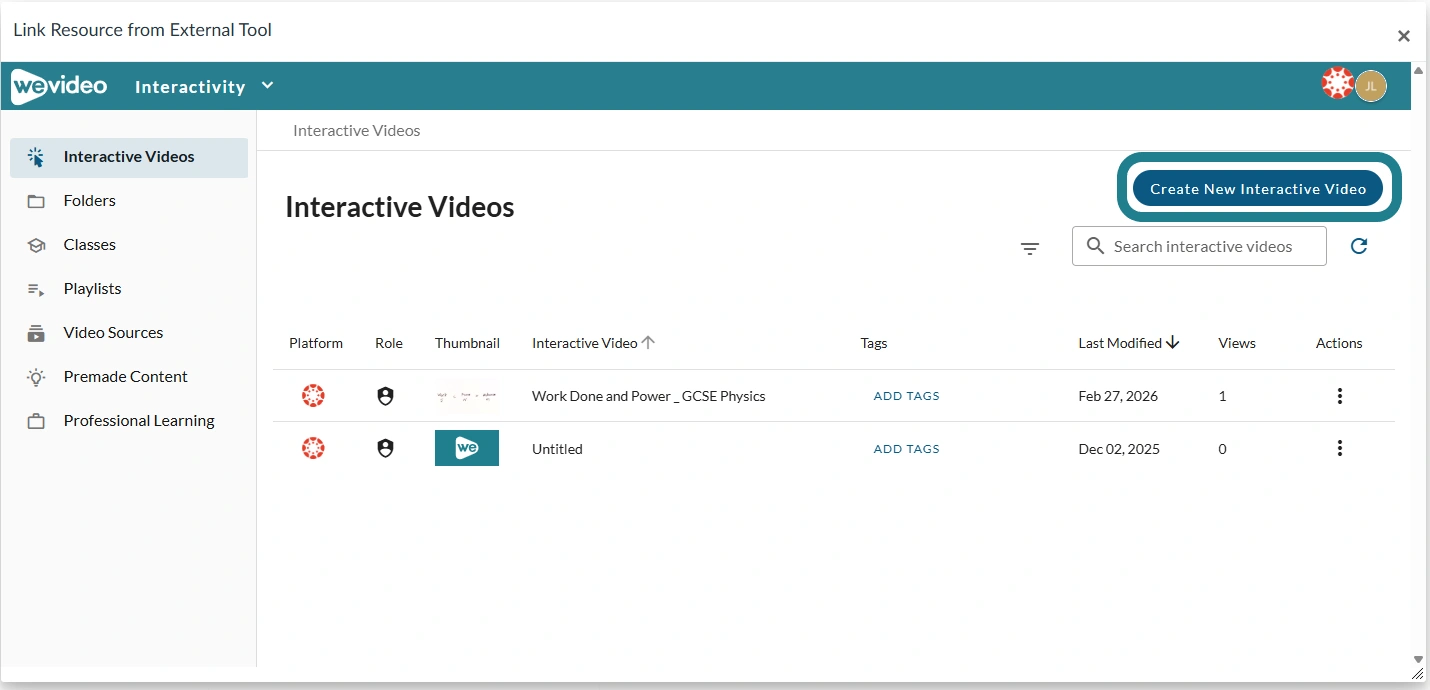Add tags to the Untitled video
This screenshot has width=1430, height=690.
906,449
